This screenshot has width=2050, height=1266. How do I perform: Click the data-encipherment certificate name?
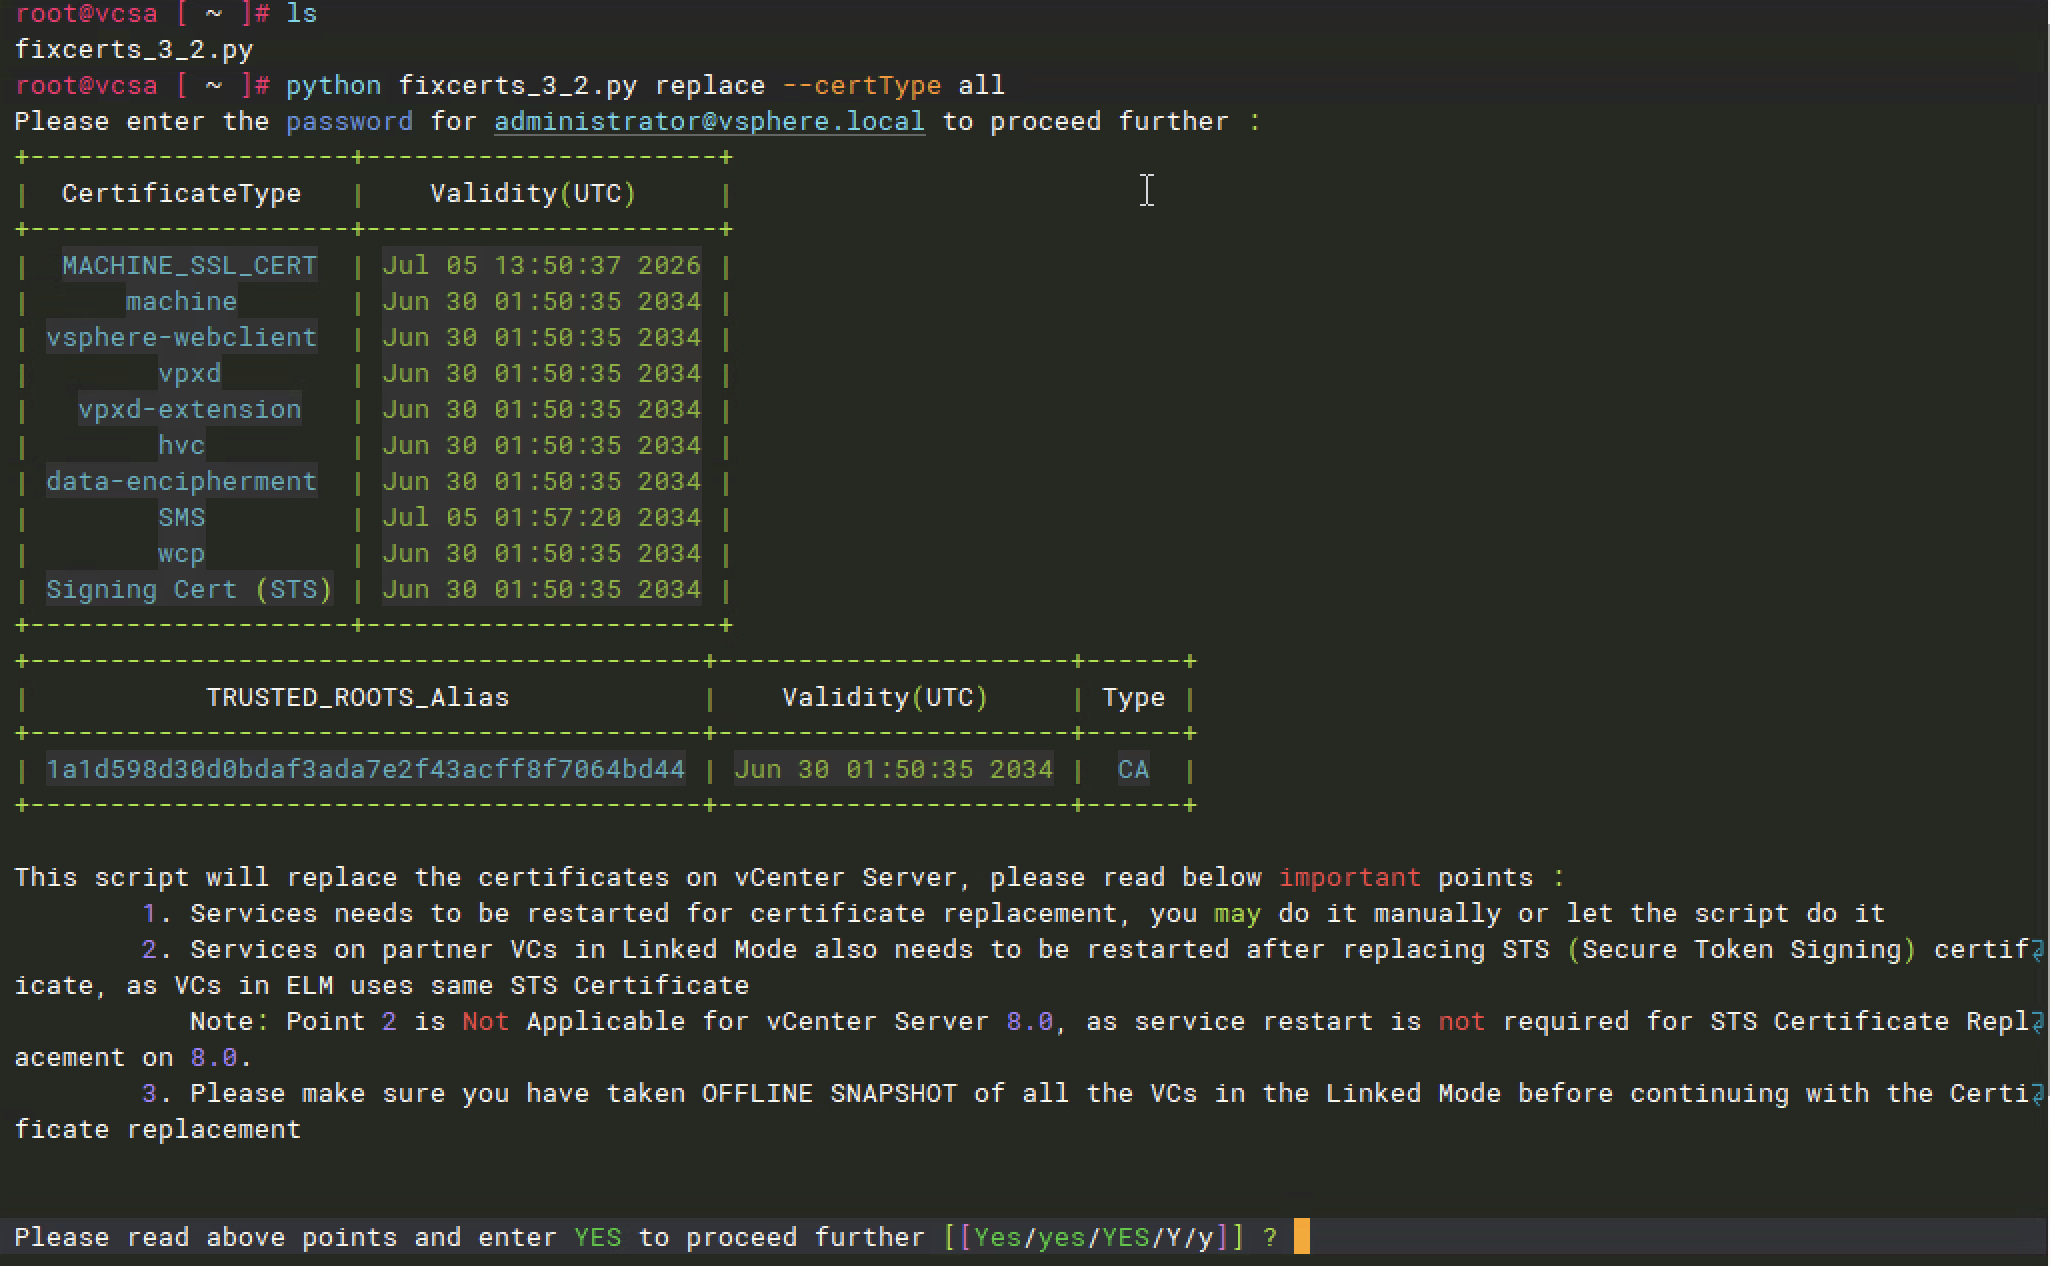pyautogui.click(x=181, y=482)
